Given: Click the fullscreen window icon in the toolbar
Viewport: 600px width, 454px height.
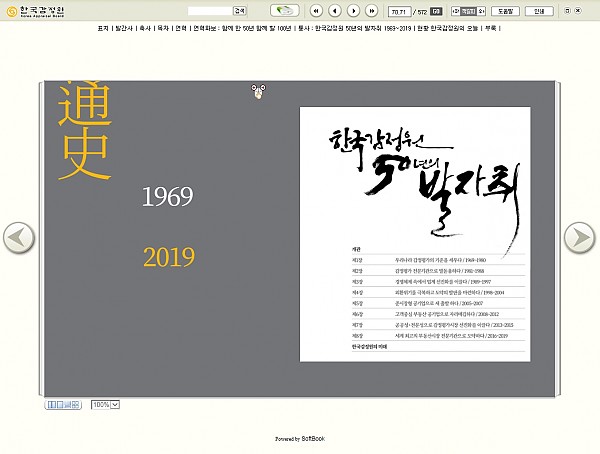Looking at the screenshot, I should coord(567,11).
